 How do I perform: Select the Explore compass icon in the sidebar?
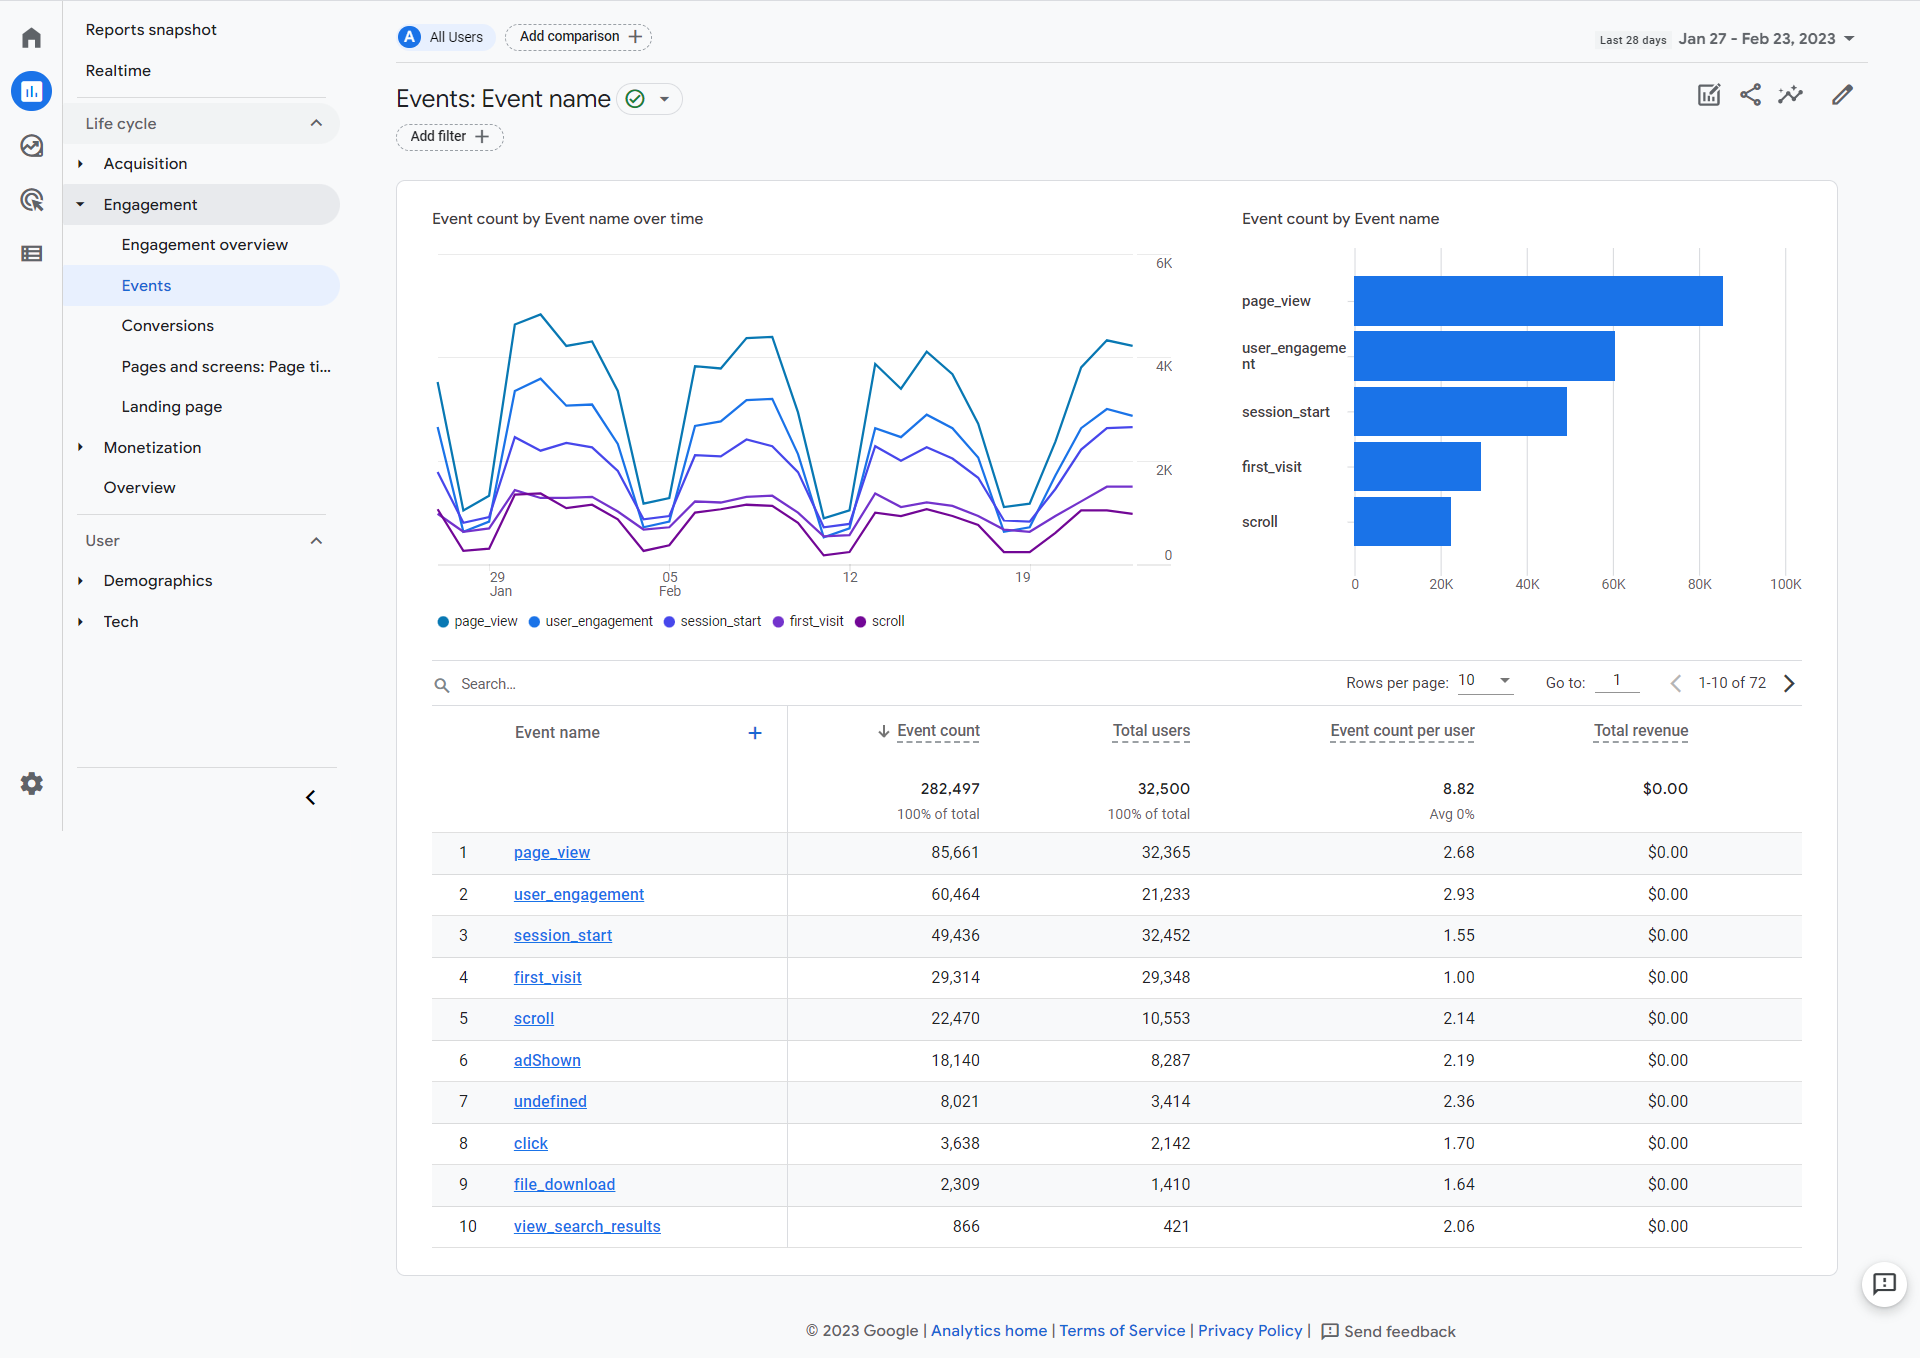pyautogui.click(x=31, y=145)
